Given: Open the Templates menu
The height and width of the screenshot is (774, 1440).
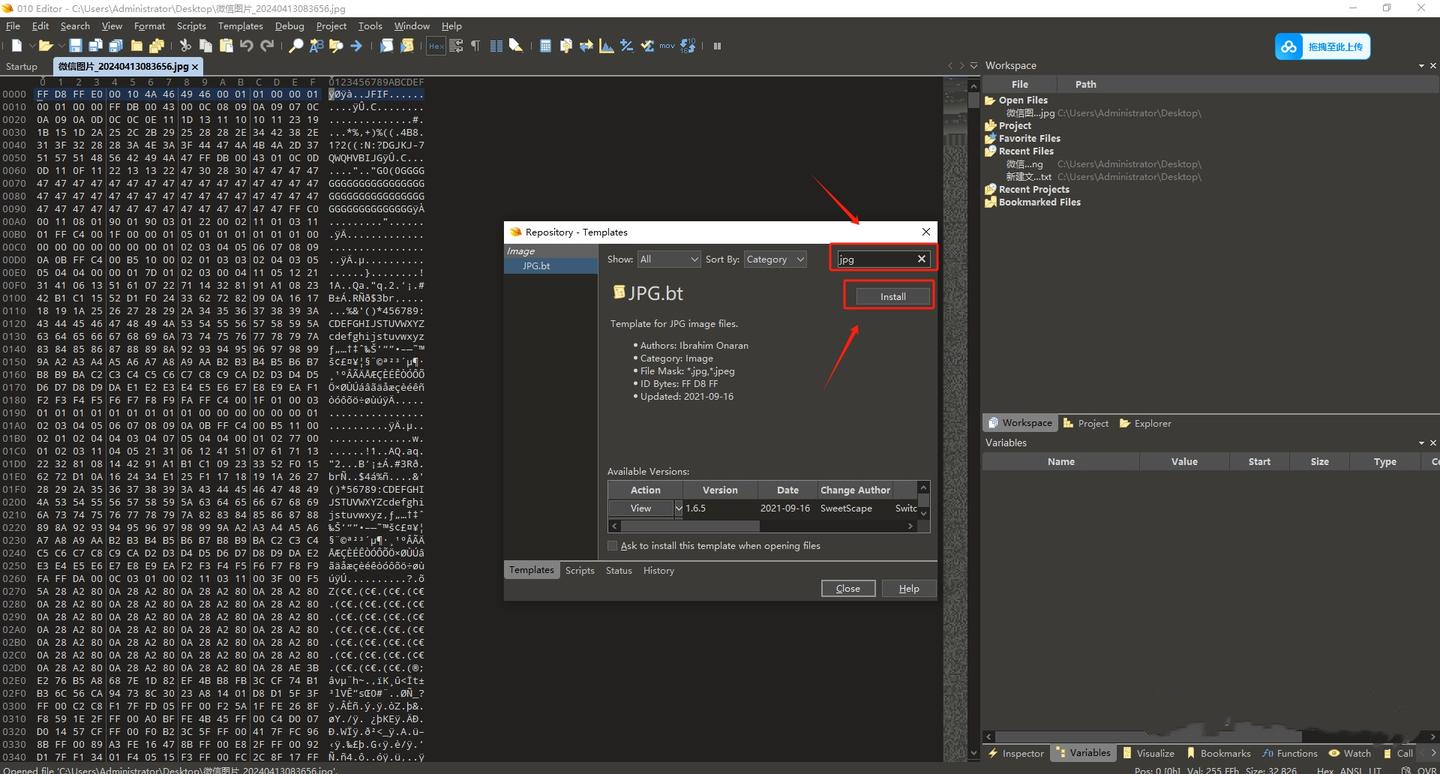Looking at the screenshot, I should pyautogui.click(x=240, y=26).
